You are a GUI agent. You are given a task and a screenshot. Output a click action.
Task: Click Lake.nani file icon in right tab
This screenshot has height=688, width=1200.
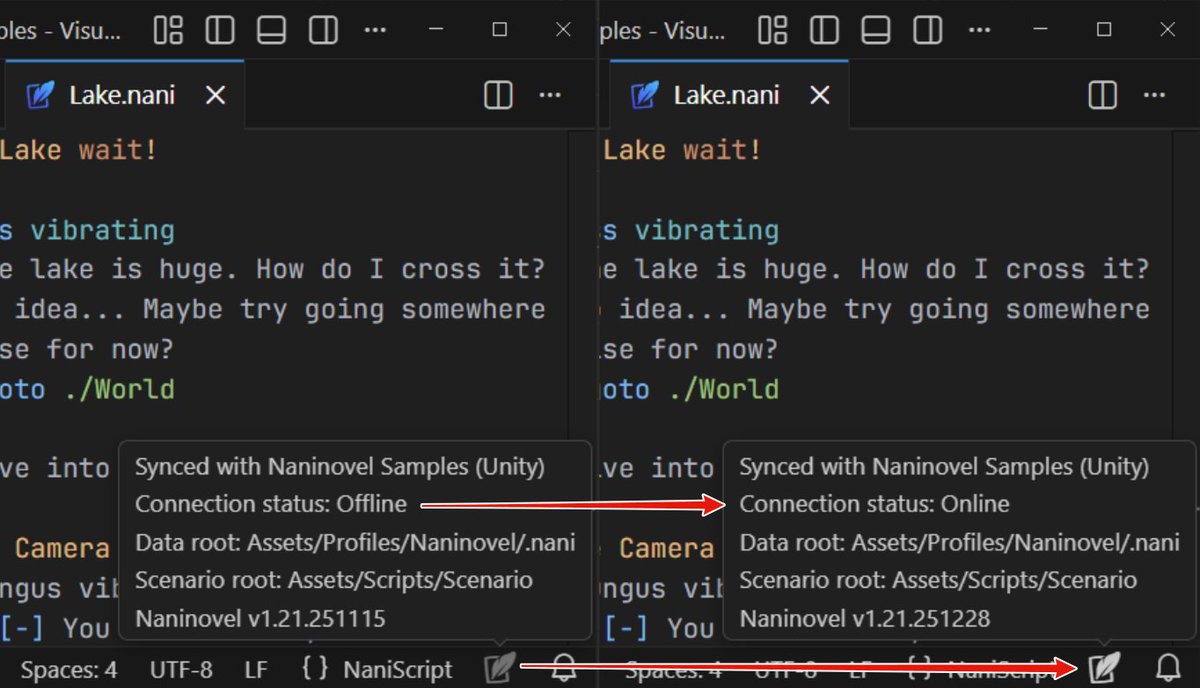pos(645,95)
